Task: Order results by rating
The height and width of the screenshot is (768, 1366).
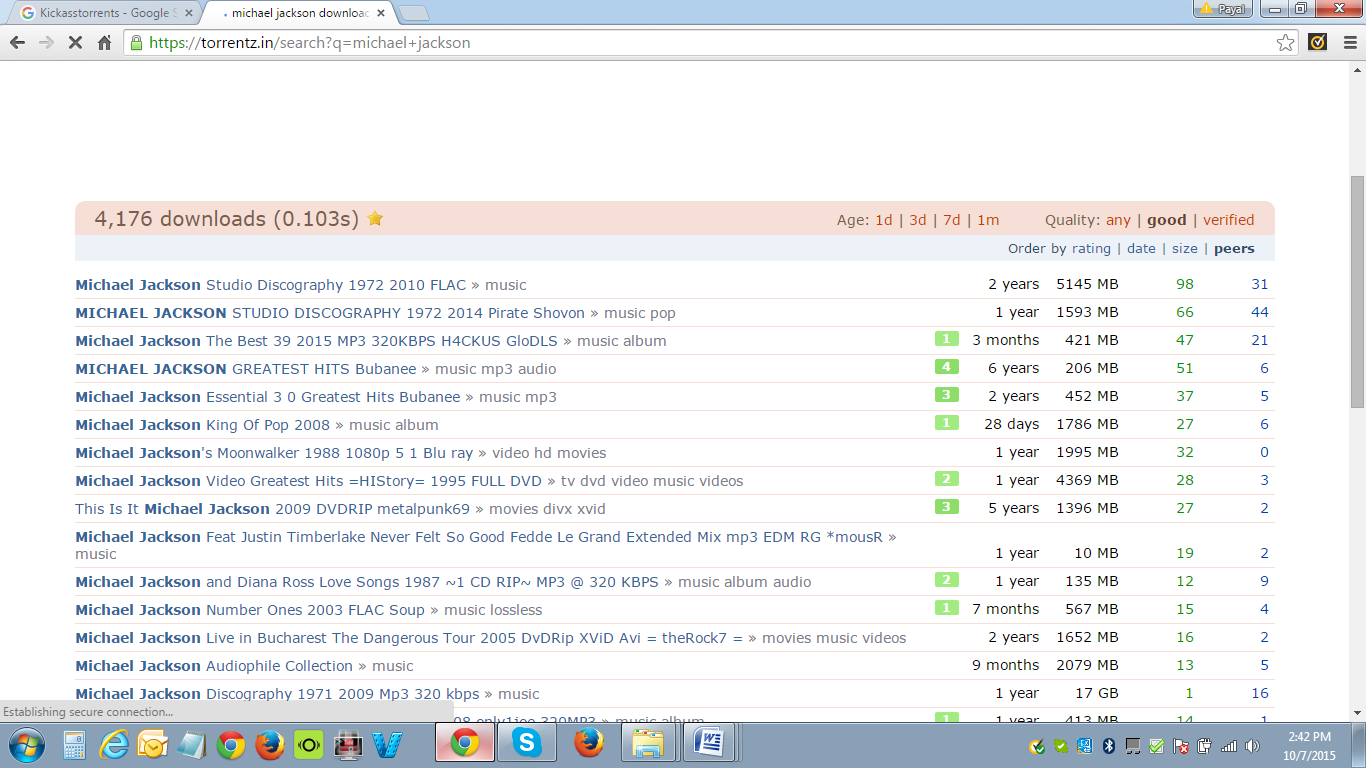Action: click(x=1091, y=249)
